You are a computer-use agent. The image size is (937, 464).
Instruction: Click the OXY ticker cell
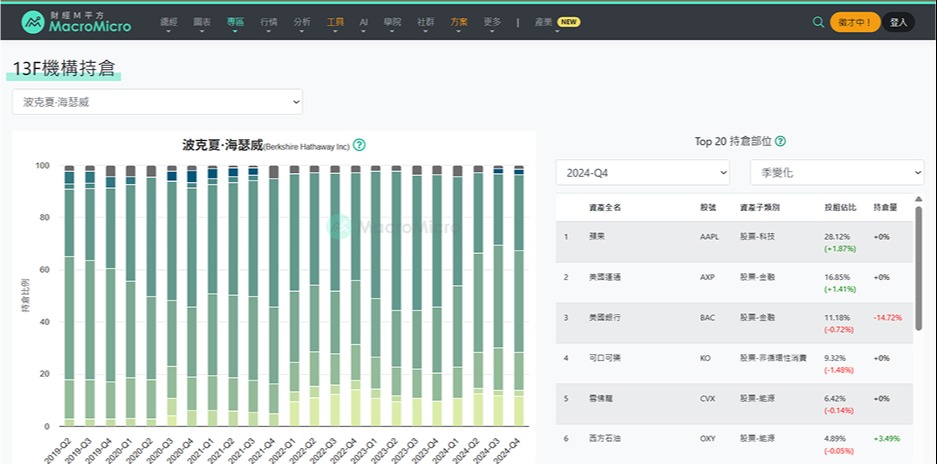[708, 439]
